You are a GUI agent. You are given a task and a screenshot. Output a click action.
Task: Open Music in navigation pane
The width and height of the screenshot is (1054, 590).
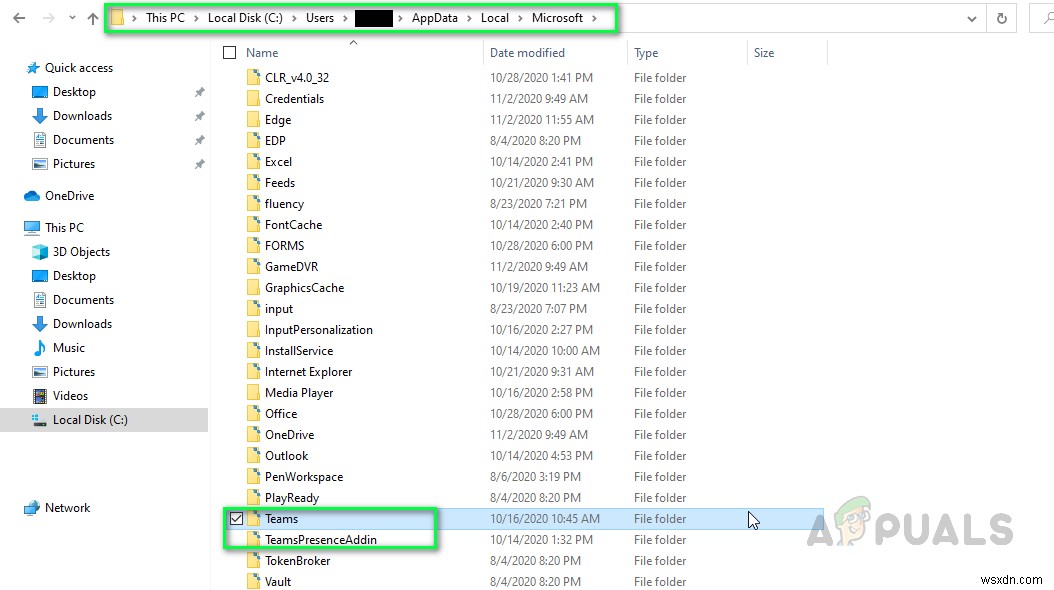69,348
